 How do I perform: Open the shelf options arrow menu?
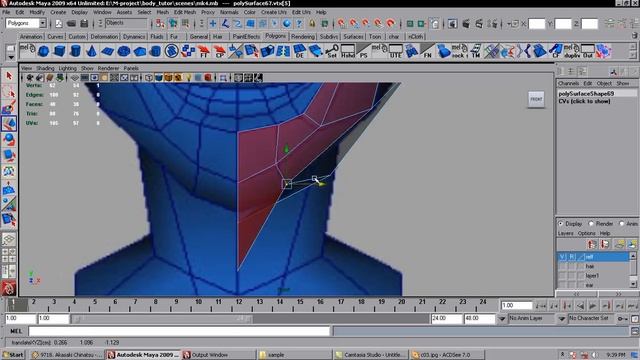point(11,58)
